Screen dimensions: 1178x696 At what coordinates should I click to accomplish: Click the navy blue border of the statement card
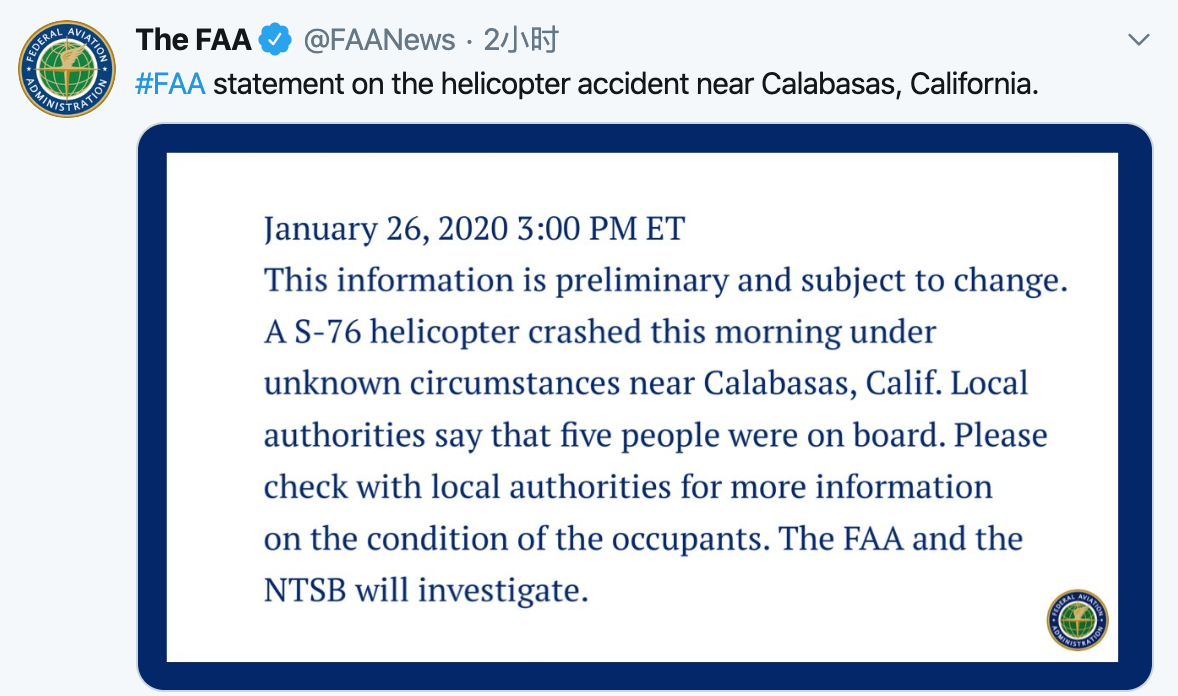pos(151,400)
